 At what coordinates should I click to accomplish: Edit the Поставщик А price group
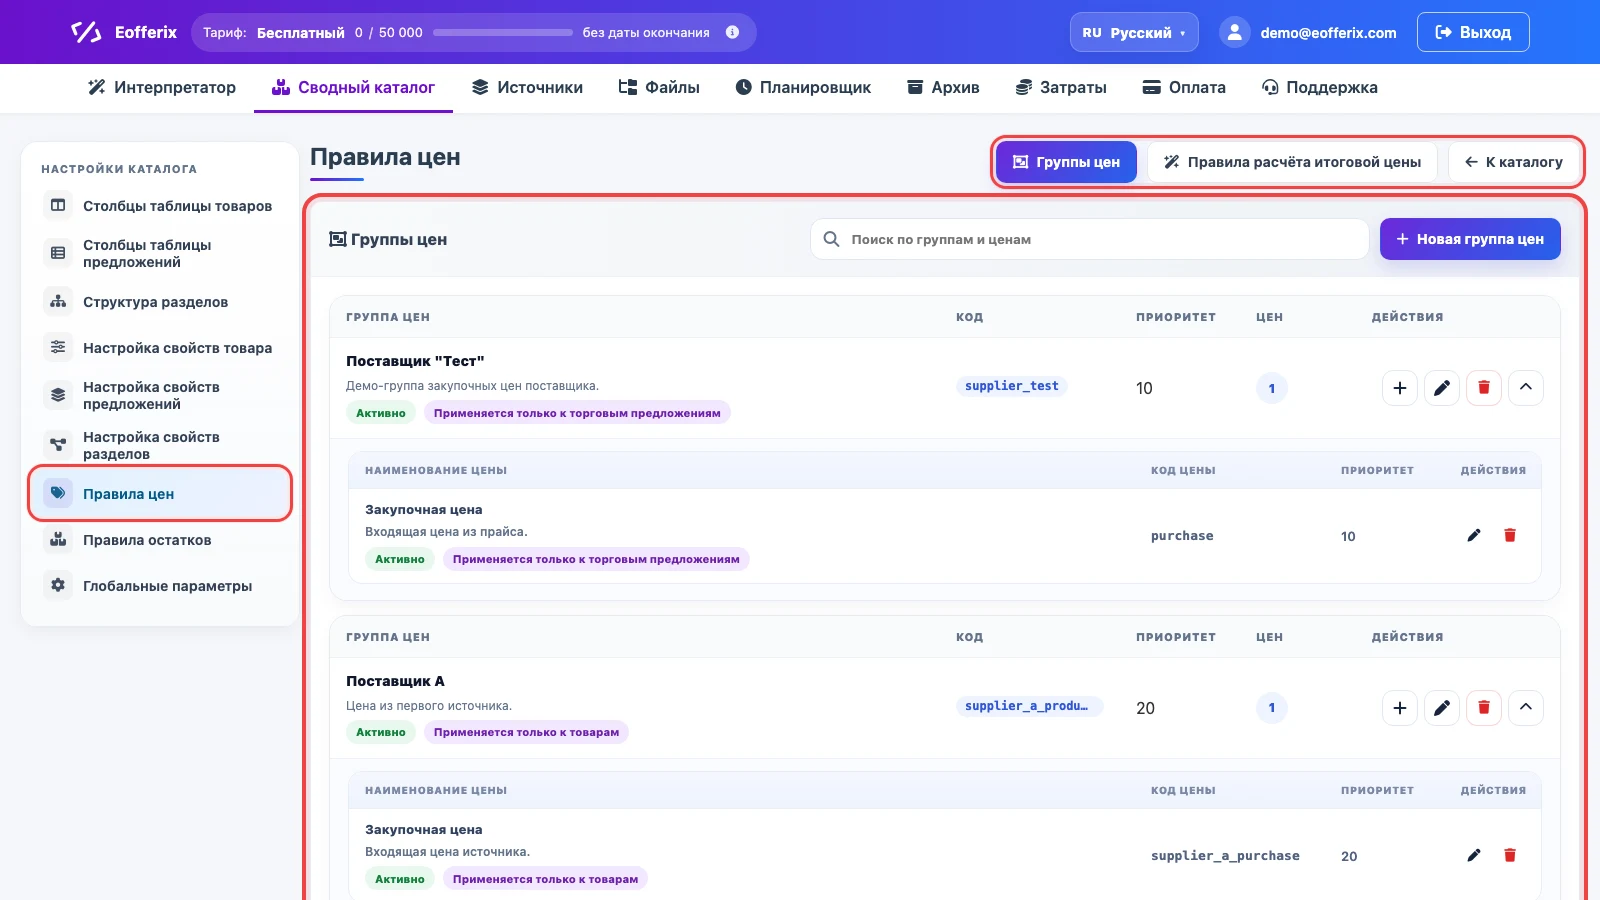pos(1442,708)
